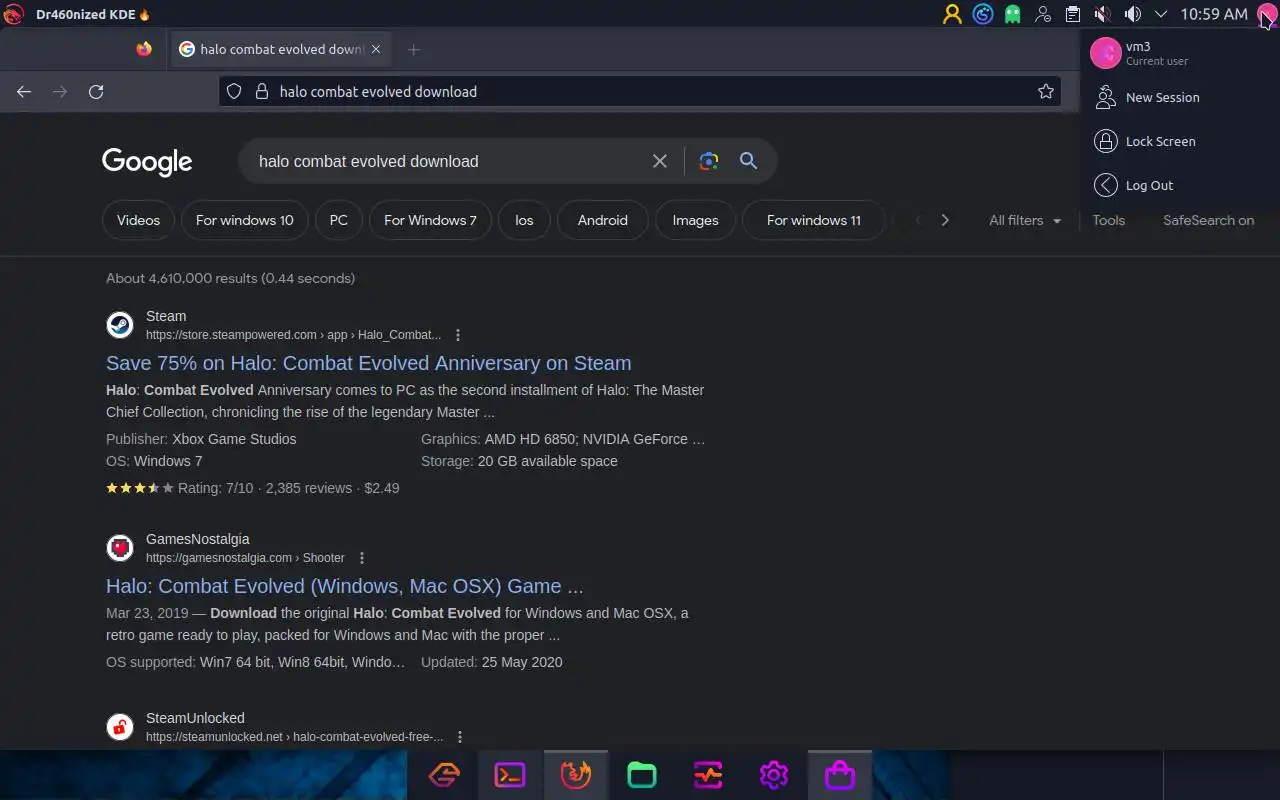This screenshot has height=800, width=1280.
Task: Click the SteamUnlocked favicon
Action: (x=120, y=727)
